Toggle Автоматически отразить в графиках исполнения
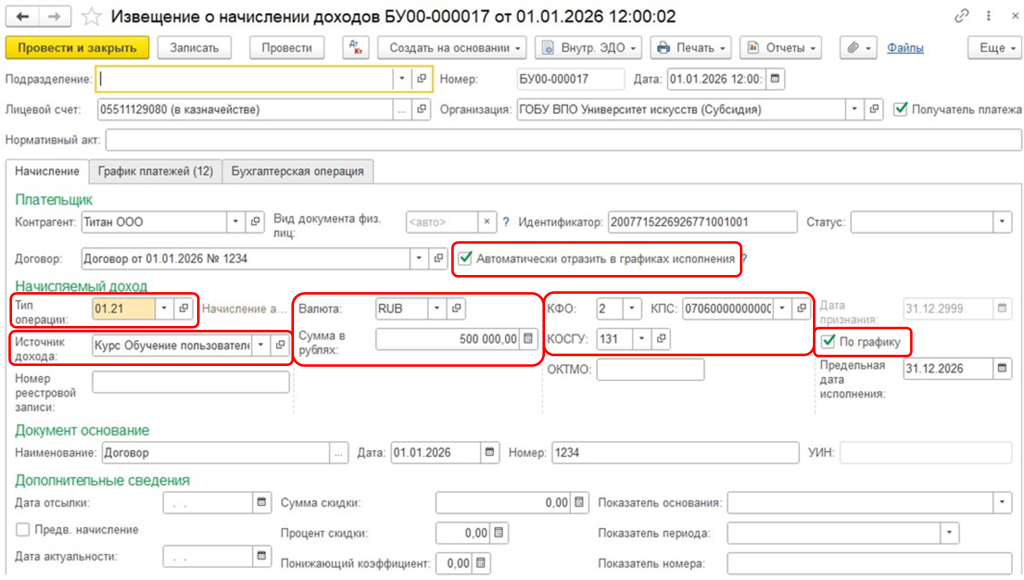The width and height of the screenshot is (1024, 580). (x=465, y=259)
